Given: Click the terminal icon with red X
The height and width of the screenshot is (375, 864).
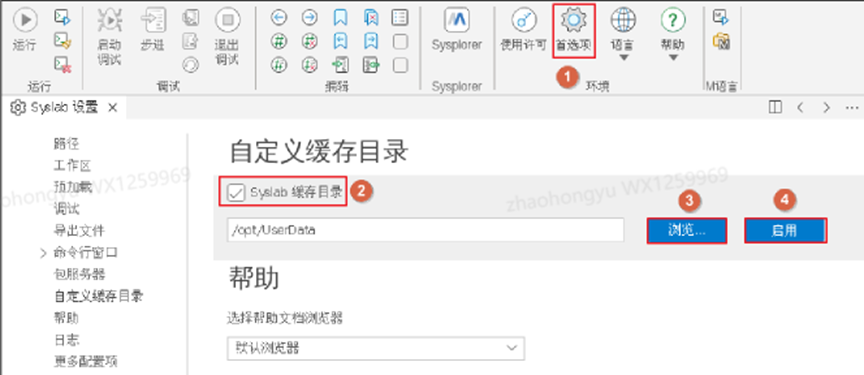Looking at the screenshot, I should [x=62, y=64].
